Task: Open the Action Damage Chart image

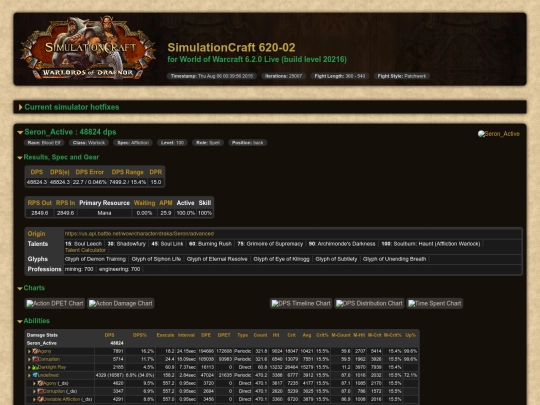Action: tap(121, 303)
